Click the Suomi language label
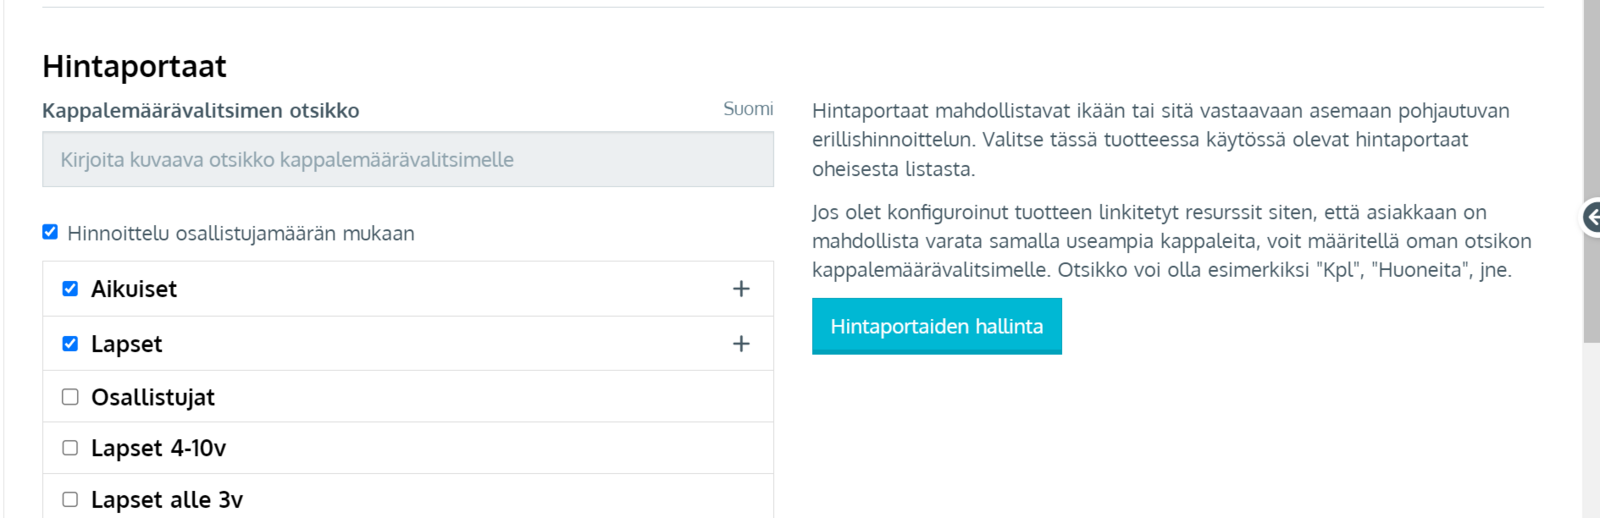Image resolution: width=1600 pixels, height=518 pixels. [x=748, y=109]
